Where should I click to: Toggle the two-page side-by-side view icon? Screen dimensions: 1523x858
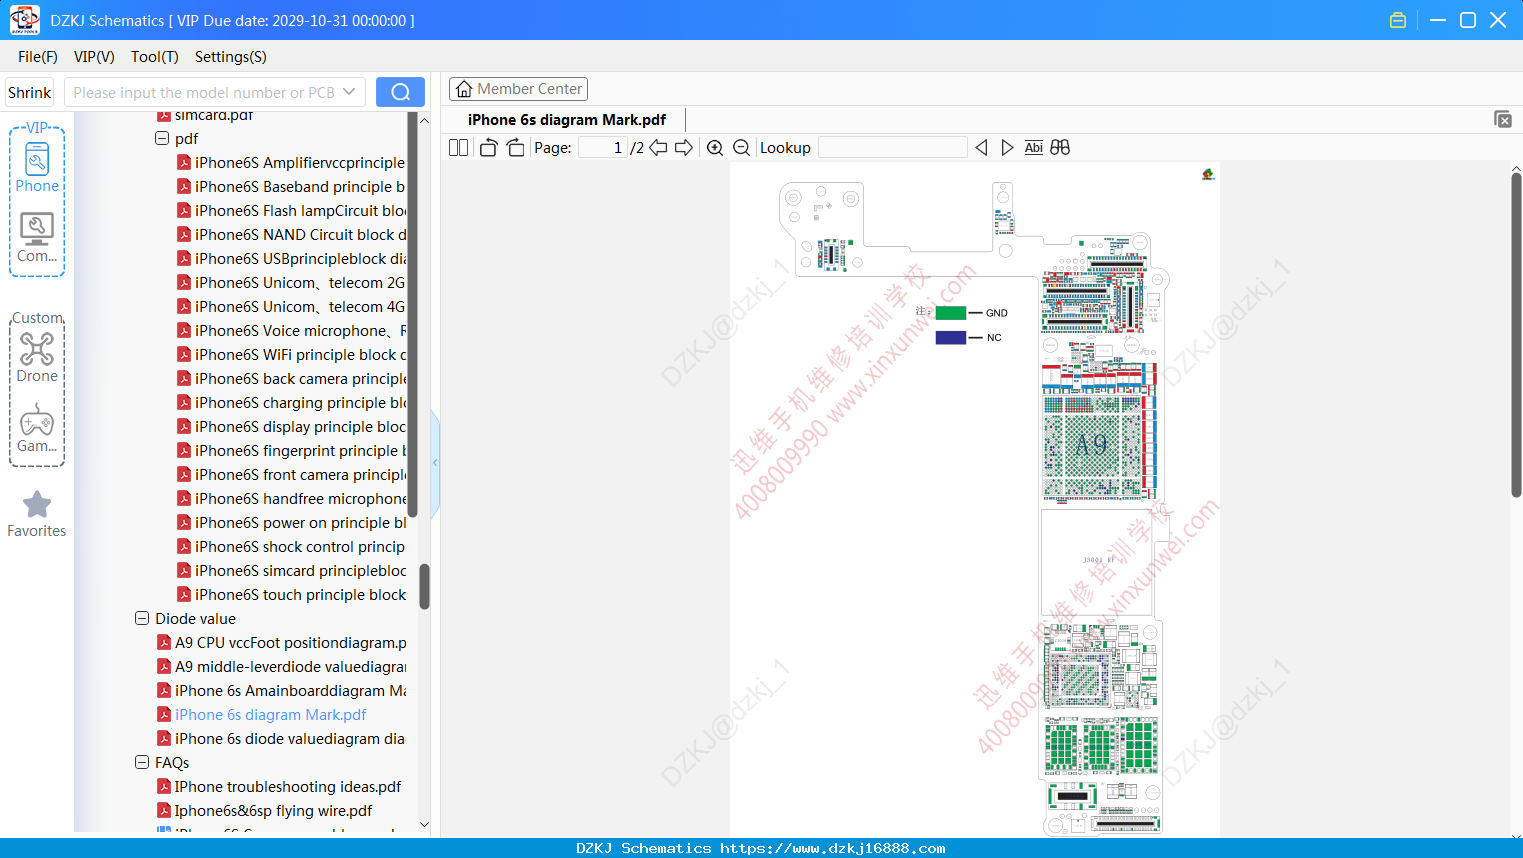[458, 148]
